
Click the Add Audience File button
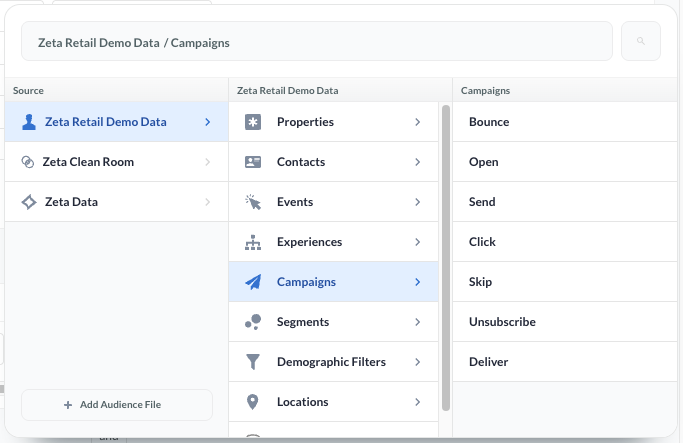117,405
